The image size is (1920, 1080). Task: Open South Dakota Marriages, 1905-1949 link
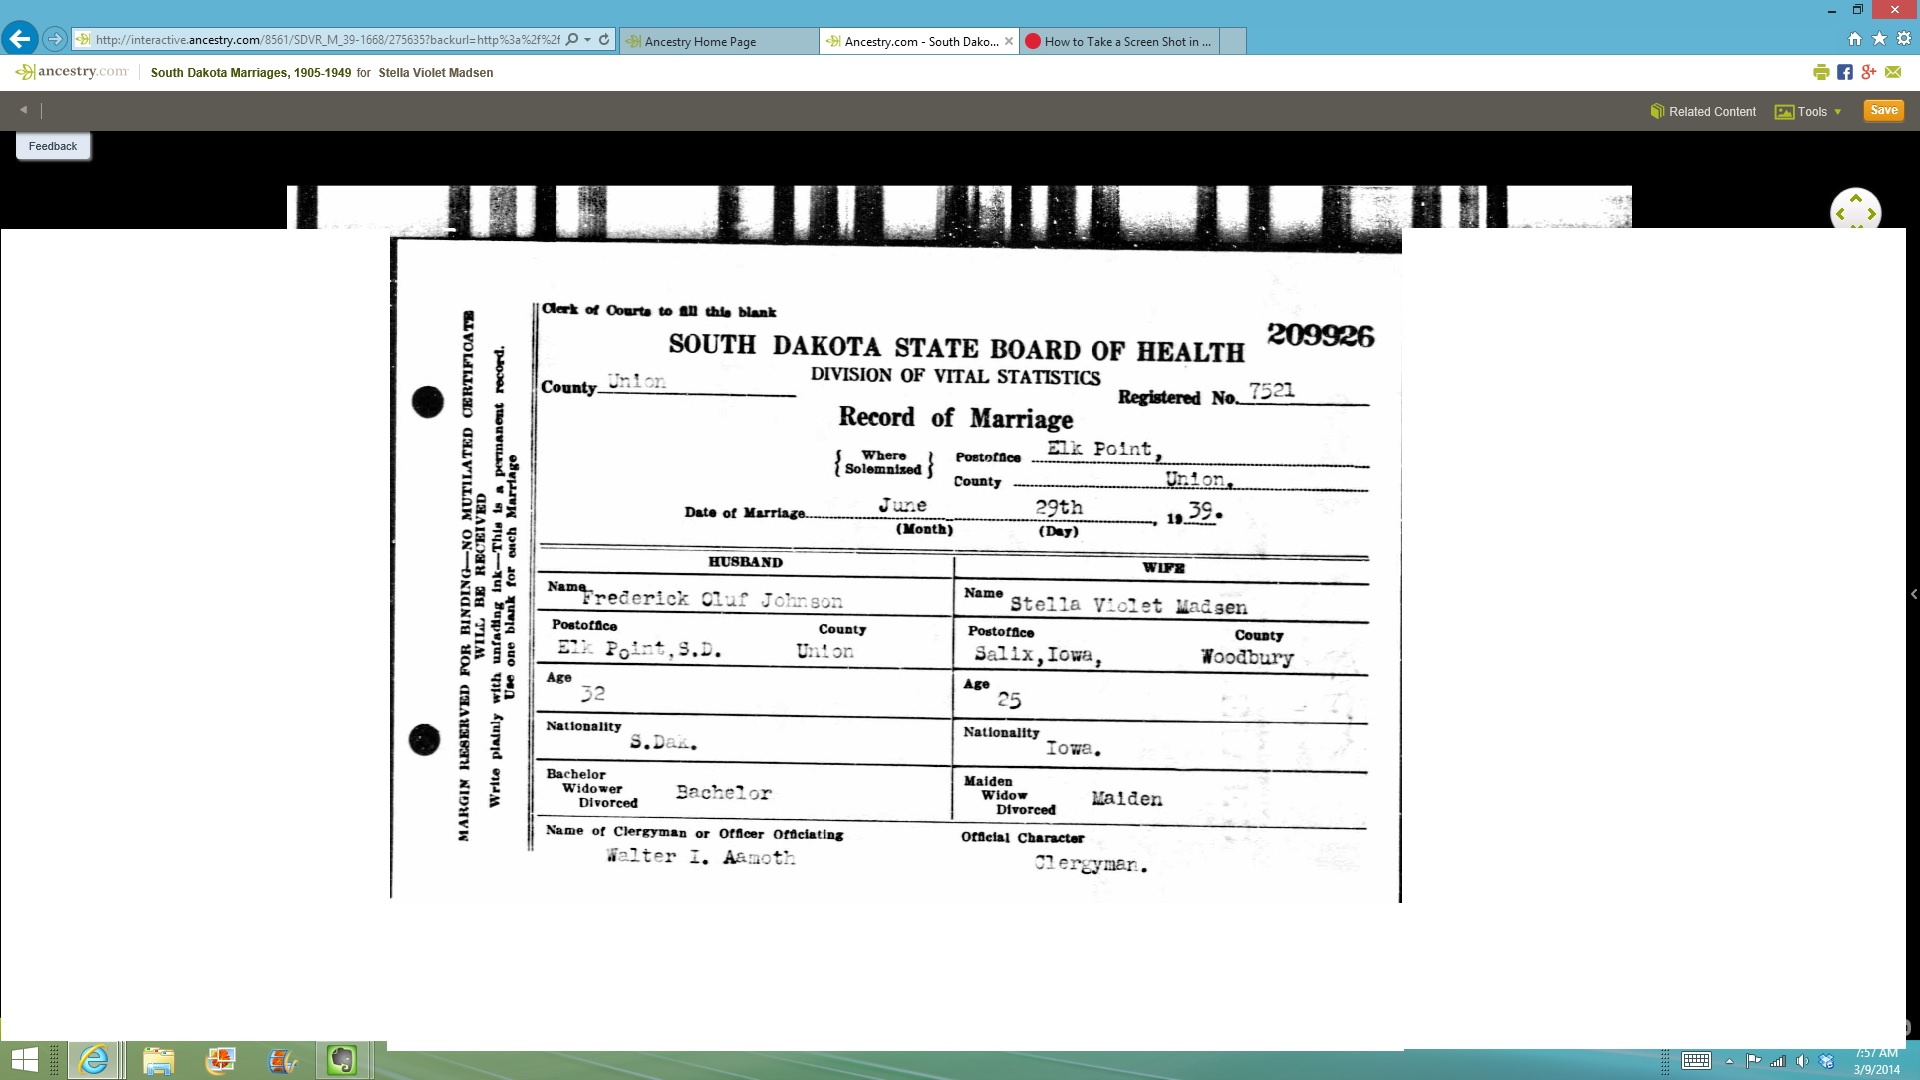251,73
